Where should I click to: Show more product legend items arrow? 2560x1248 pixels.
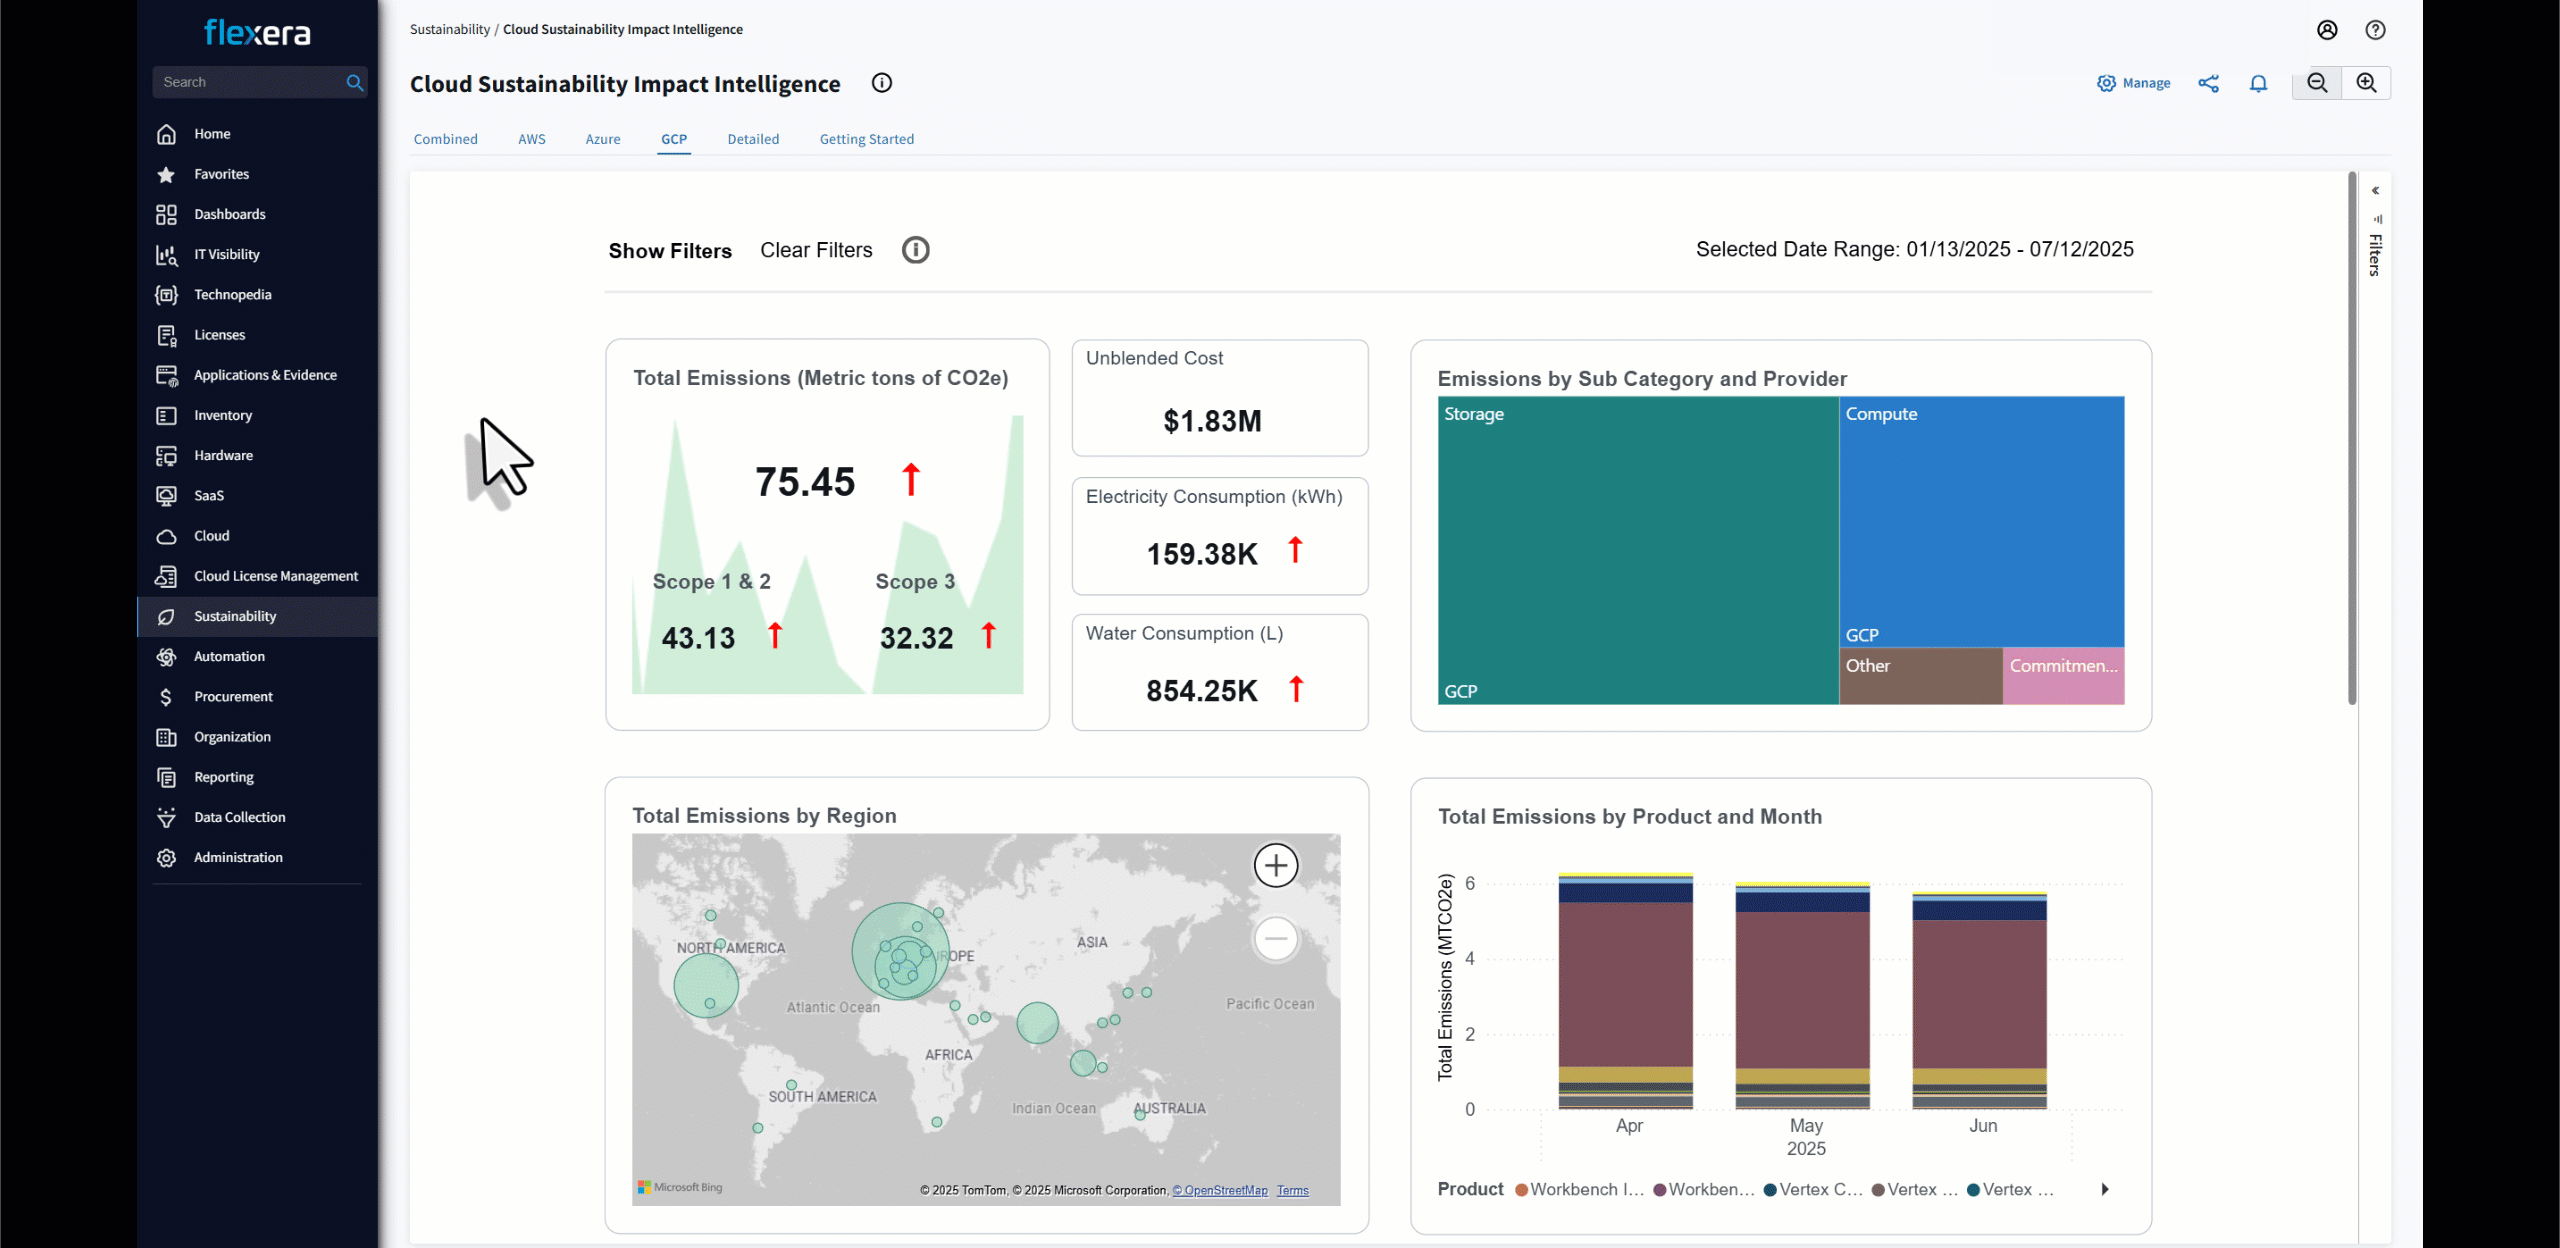(x=2105, y=1189)
